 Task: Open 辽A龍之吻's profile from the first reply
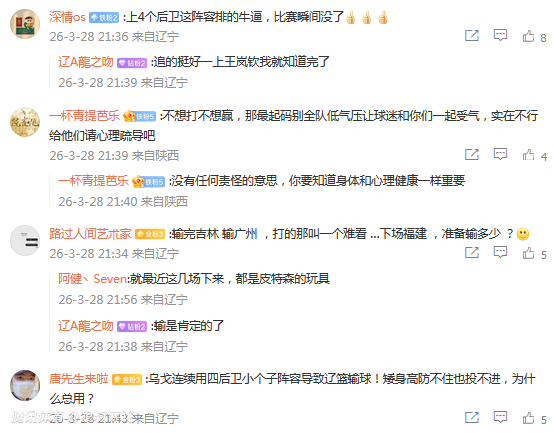(86, 62)
